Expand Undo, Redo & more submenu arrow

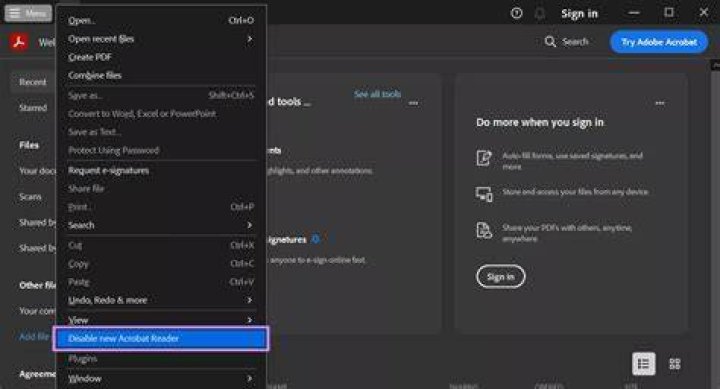250,300
